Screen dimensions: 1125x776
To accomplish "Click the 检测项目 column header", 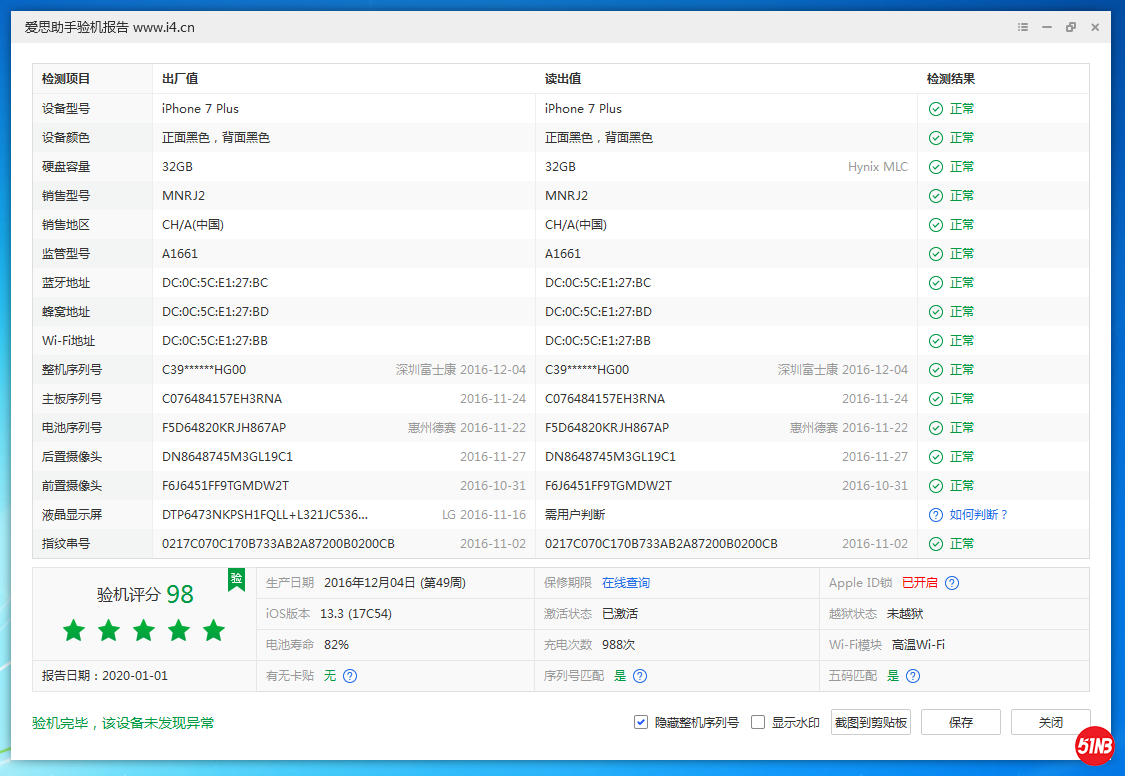I will 66,79.
